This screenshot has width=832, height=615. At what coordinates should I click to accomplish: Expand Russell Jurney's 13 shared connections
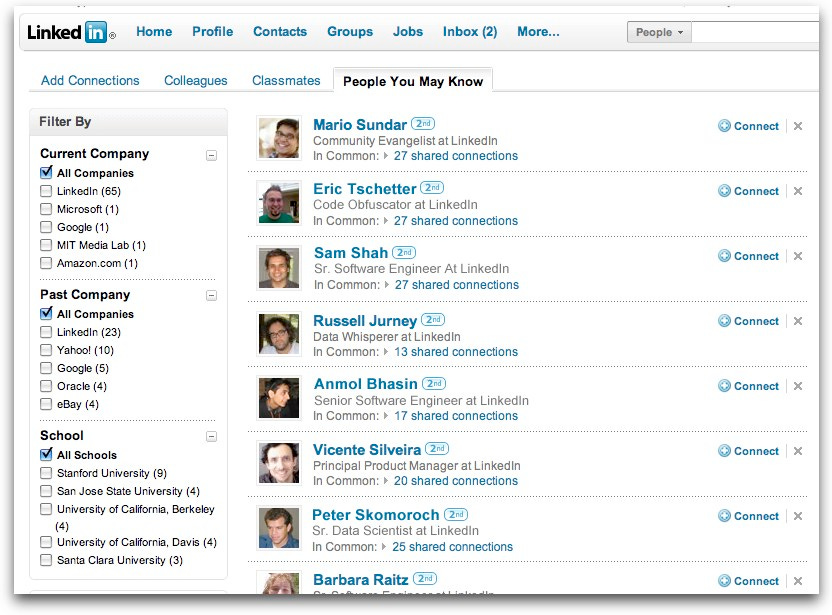tap(455, 352)
